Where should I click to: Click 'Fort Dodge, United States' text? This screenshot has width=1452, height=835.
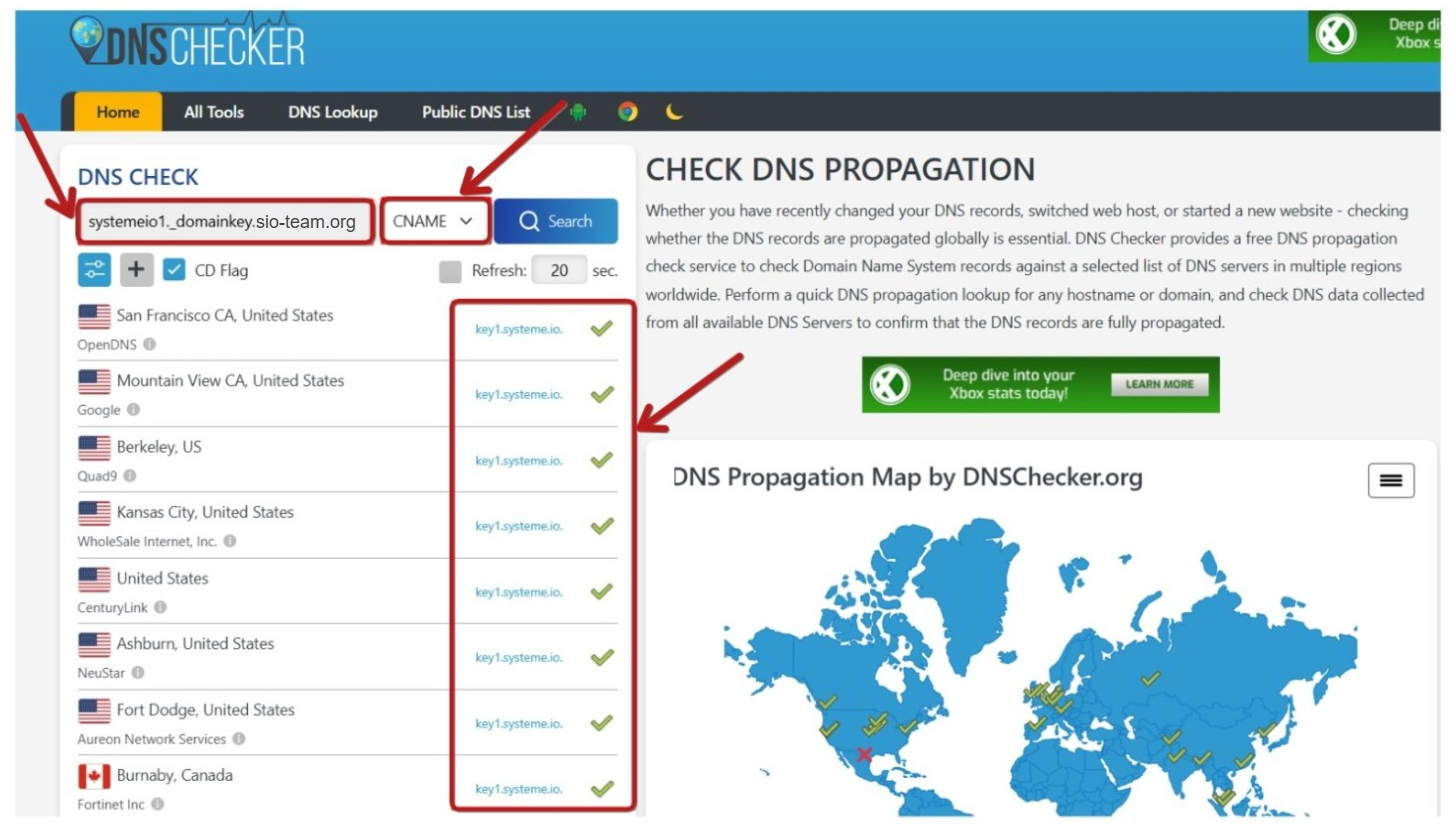click(x=205, y=709)
